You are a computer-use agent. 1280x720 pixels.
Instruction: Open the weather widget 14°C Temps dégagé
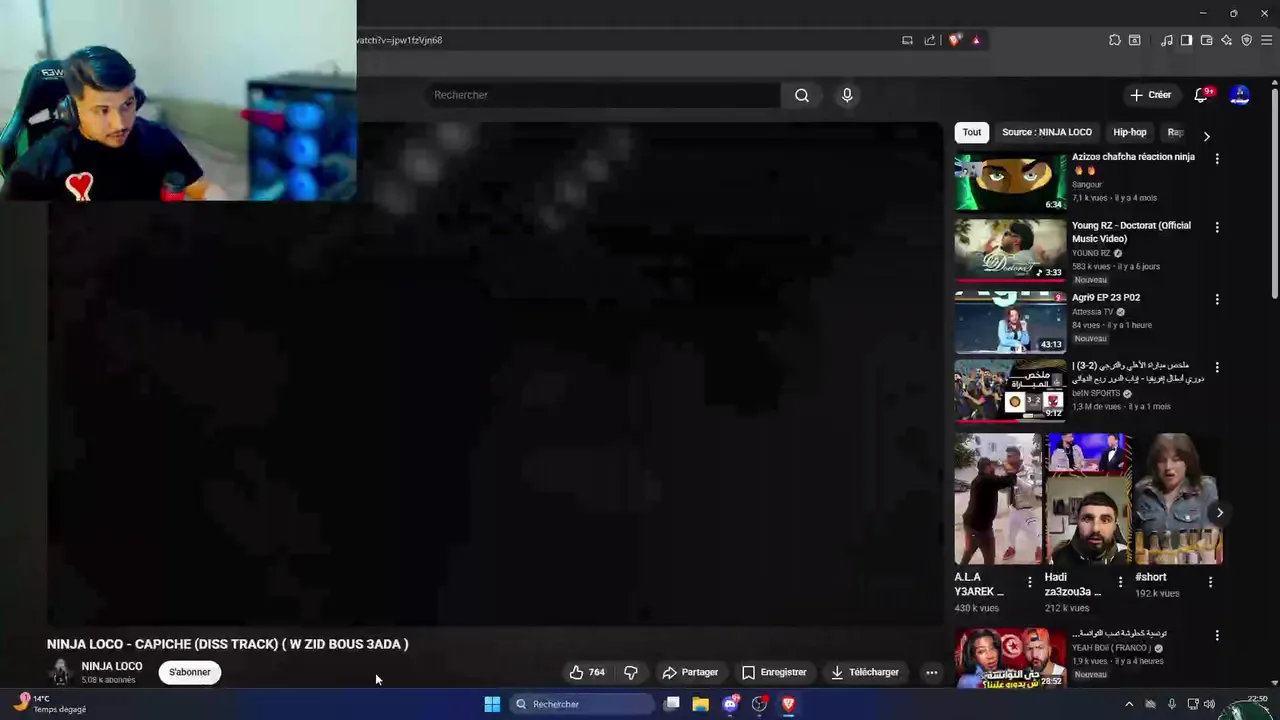[50, 704]
